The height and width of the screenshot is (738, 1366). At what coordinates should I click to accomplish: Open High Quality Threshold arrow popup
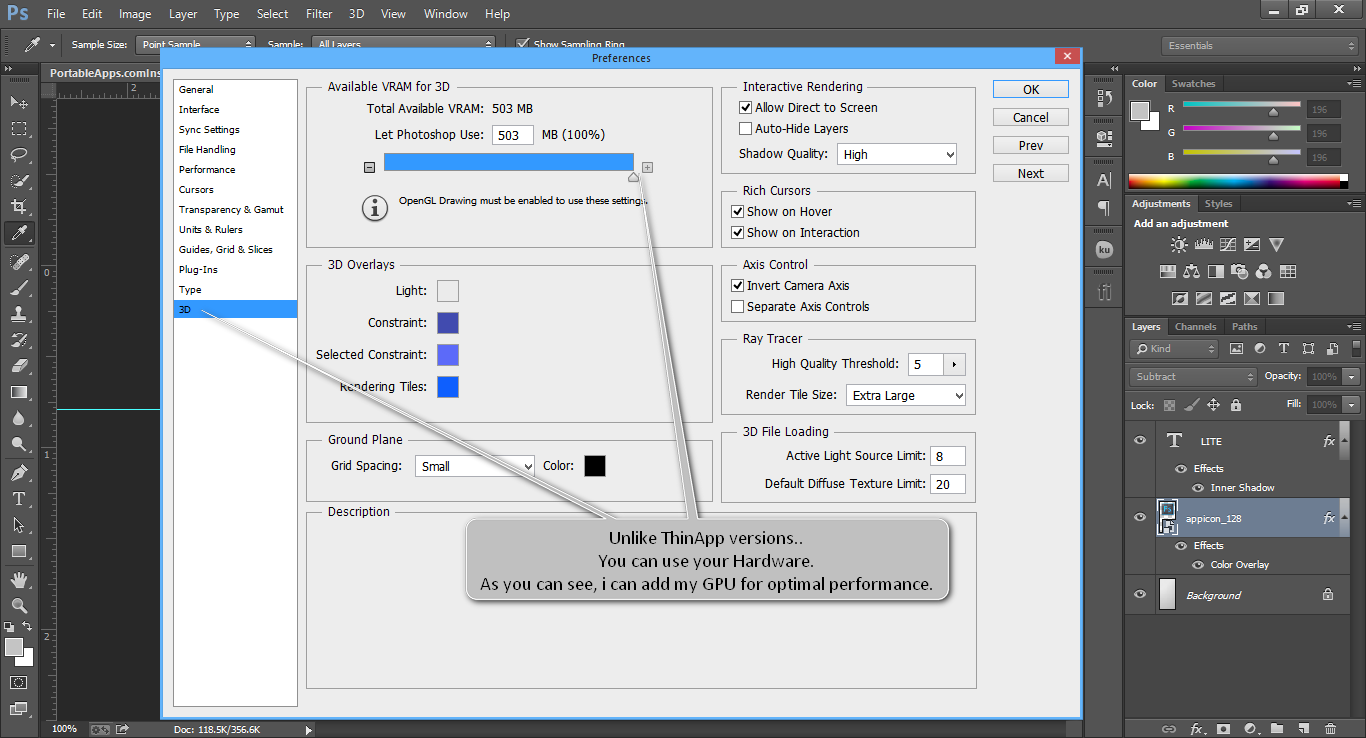[955, 365]
